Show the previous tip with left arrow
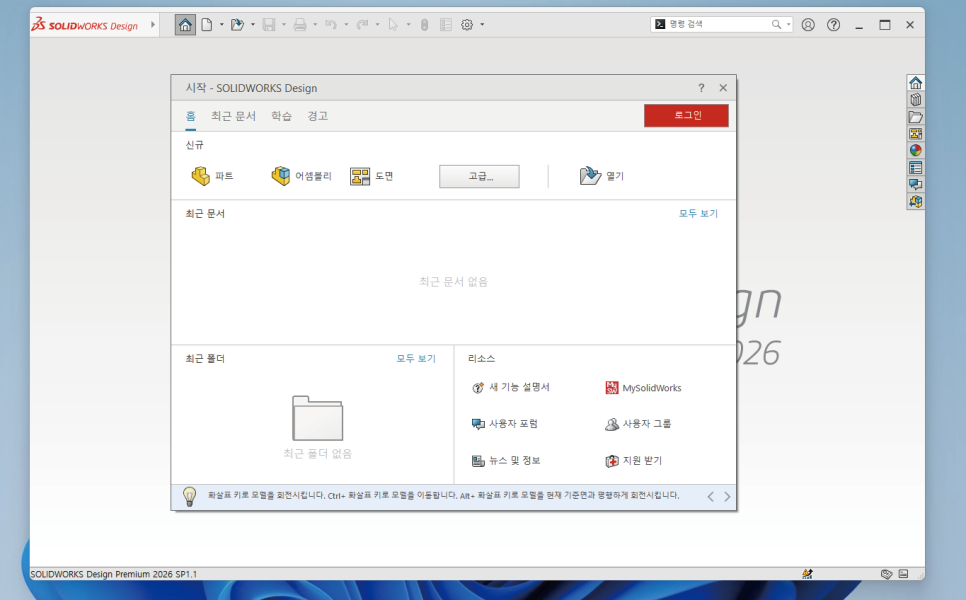This screenshot has width=966, height=600. point(710,497)
